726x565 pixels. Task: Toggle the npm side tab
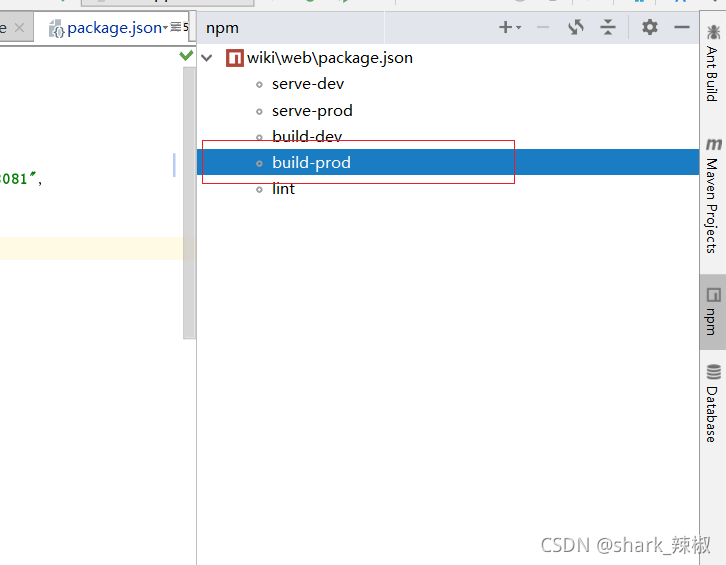(x=713, y=312)
